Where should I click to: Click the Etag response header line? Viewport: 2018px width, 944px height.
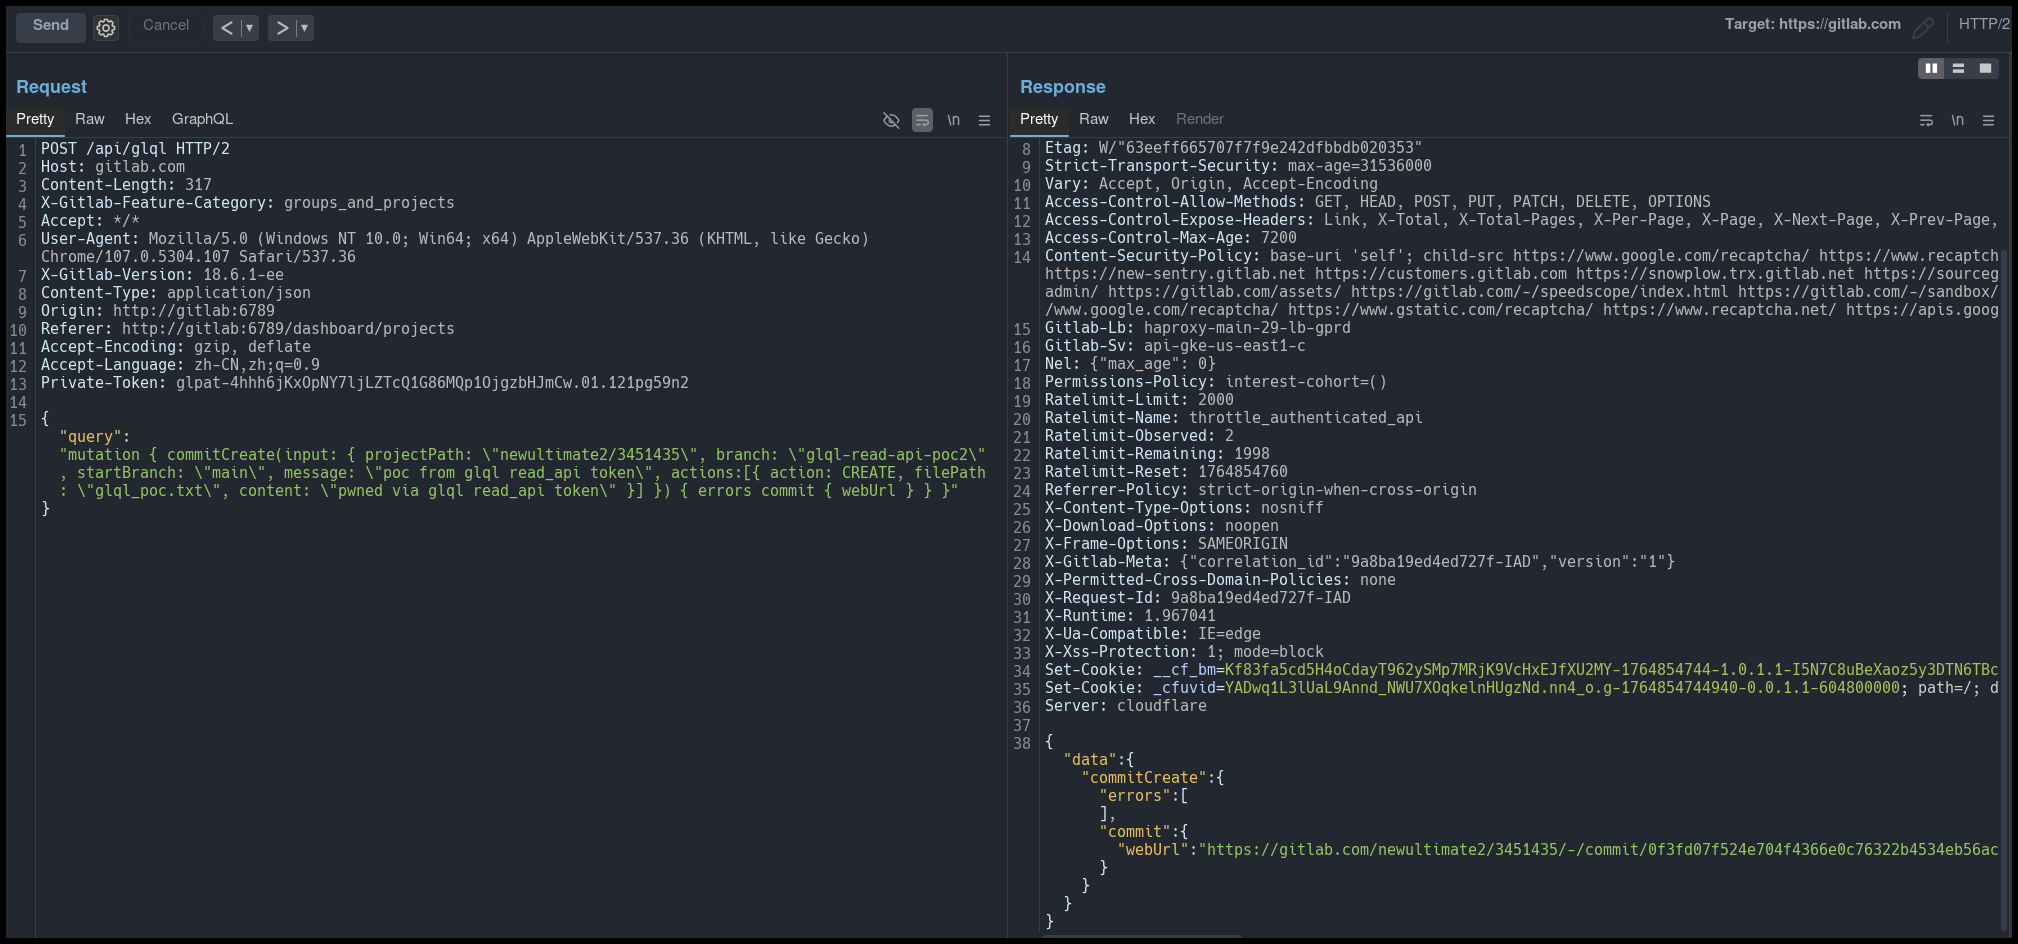(x=1233, y=148)
